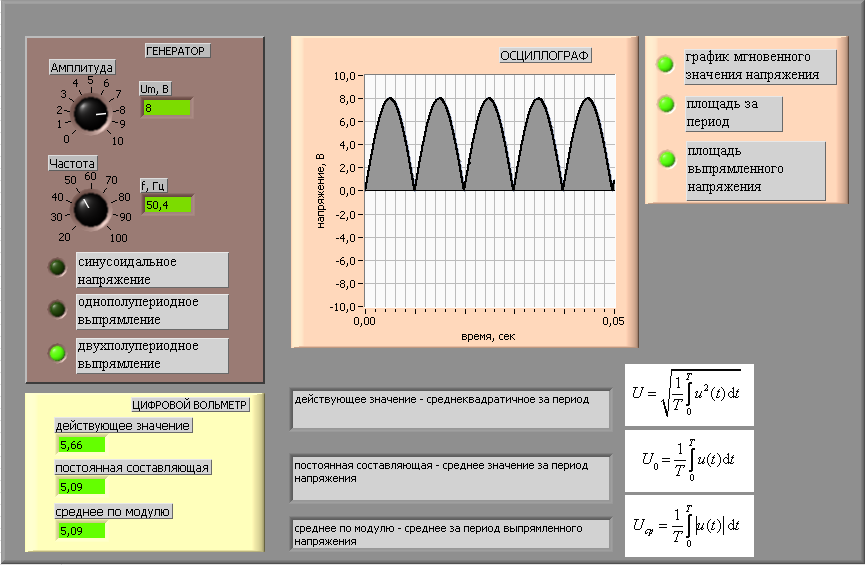Click the Um, В label

[155, 89]
